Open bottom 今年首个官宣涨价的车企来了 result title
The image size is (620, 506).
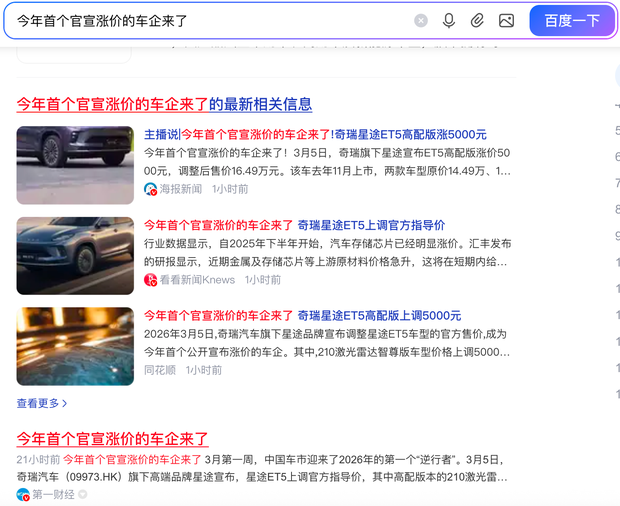pyautogui.click(x=112, y=439)
